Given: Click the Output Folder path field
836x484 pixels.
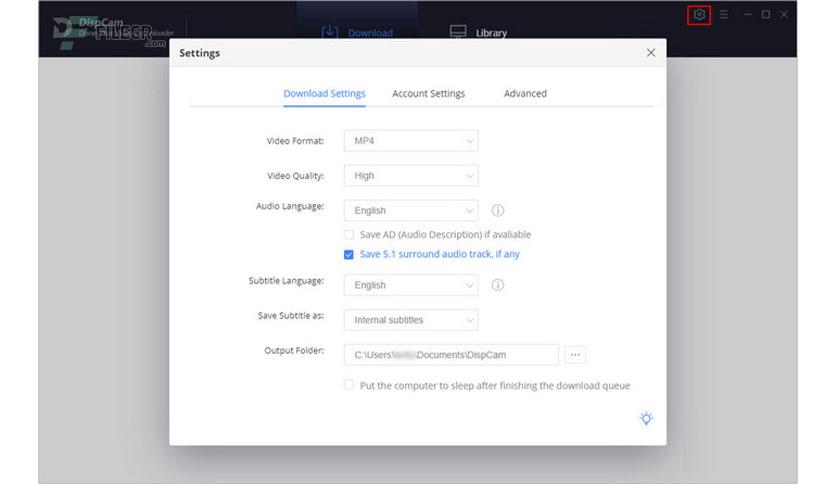Looking at the screenshot, I should (x=451, y=355).
